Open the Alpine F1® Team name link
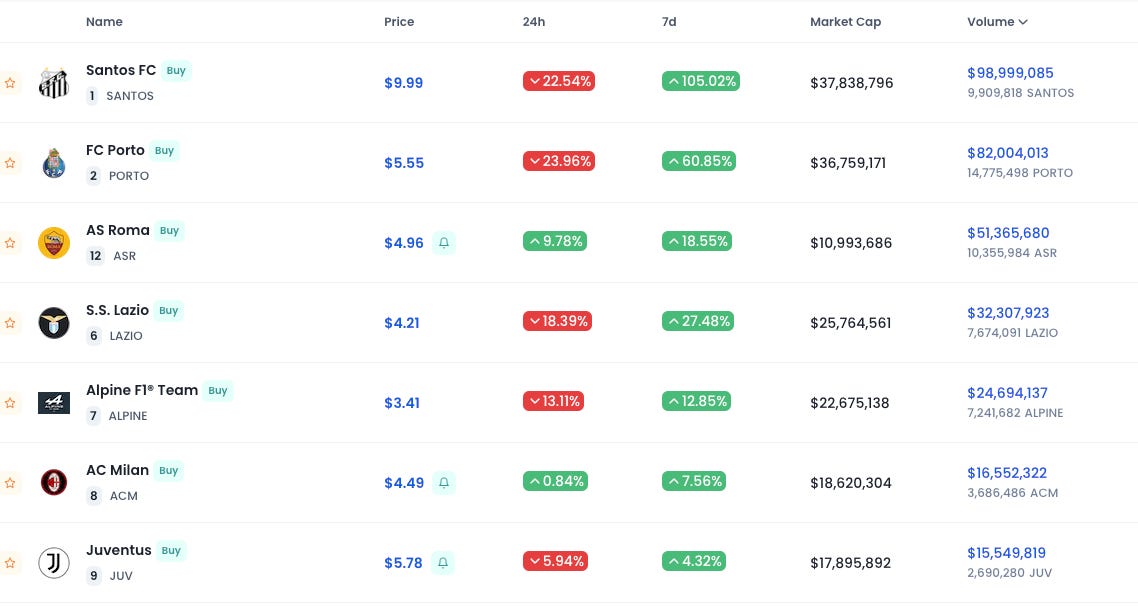This screenshot has height=606, width=1138. pyautogui.click(x=142, y=390)
